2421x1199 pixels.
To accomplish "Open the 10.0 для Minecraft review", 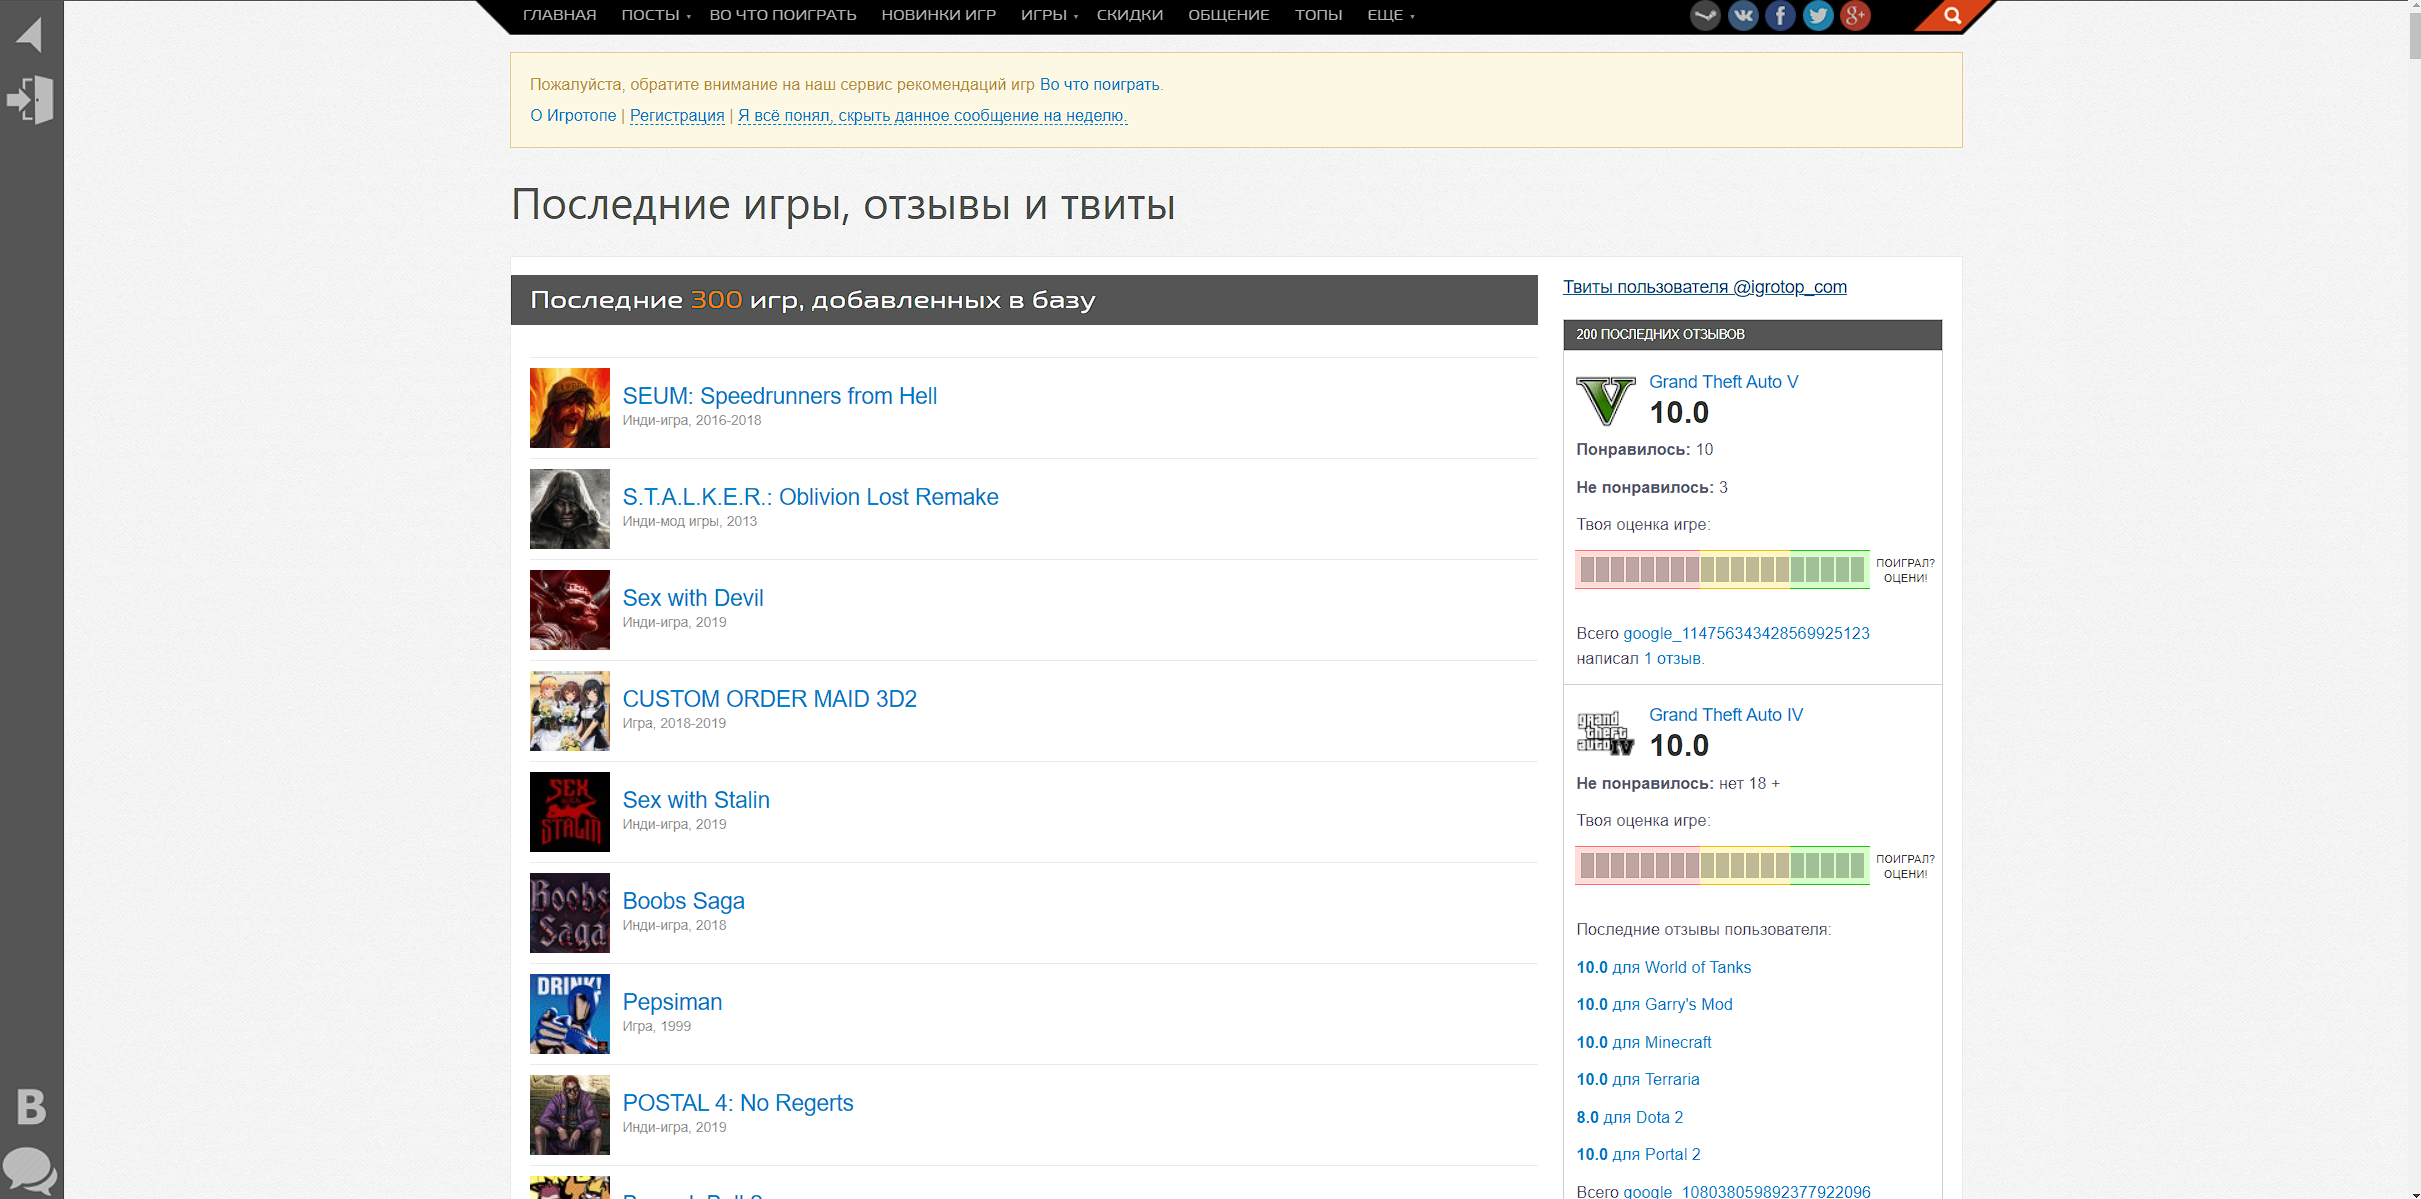I will [1643, 1043].
